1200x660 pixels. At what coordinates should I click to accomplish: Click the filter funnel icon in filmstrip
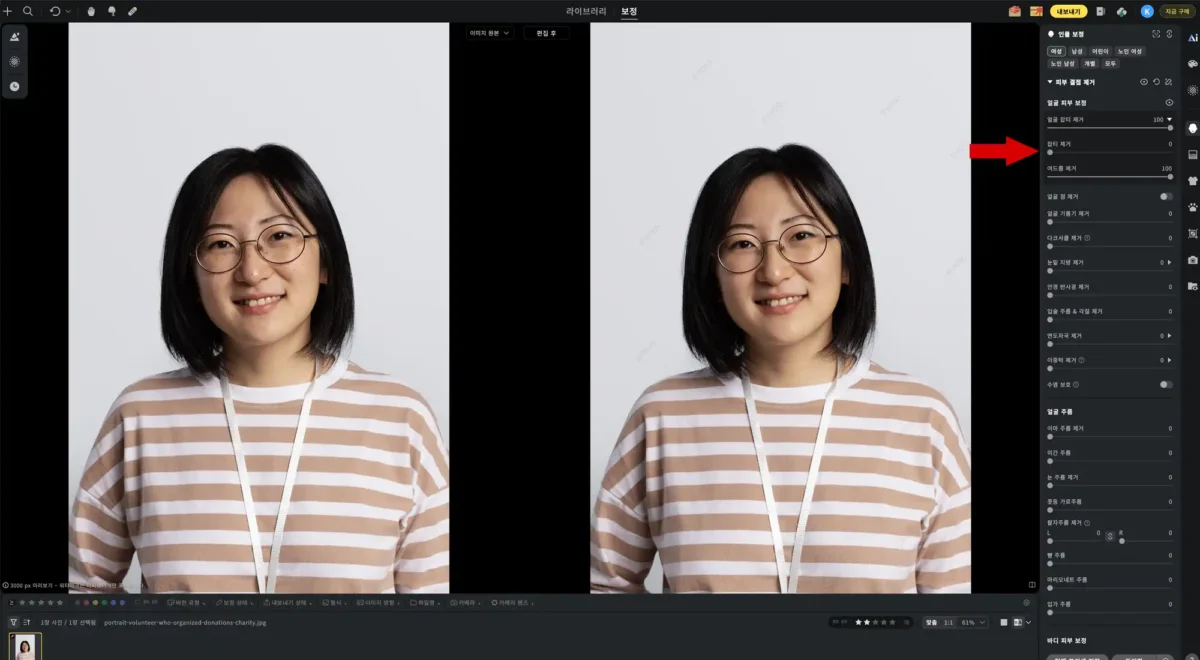coord(13,622)
